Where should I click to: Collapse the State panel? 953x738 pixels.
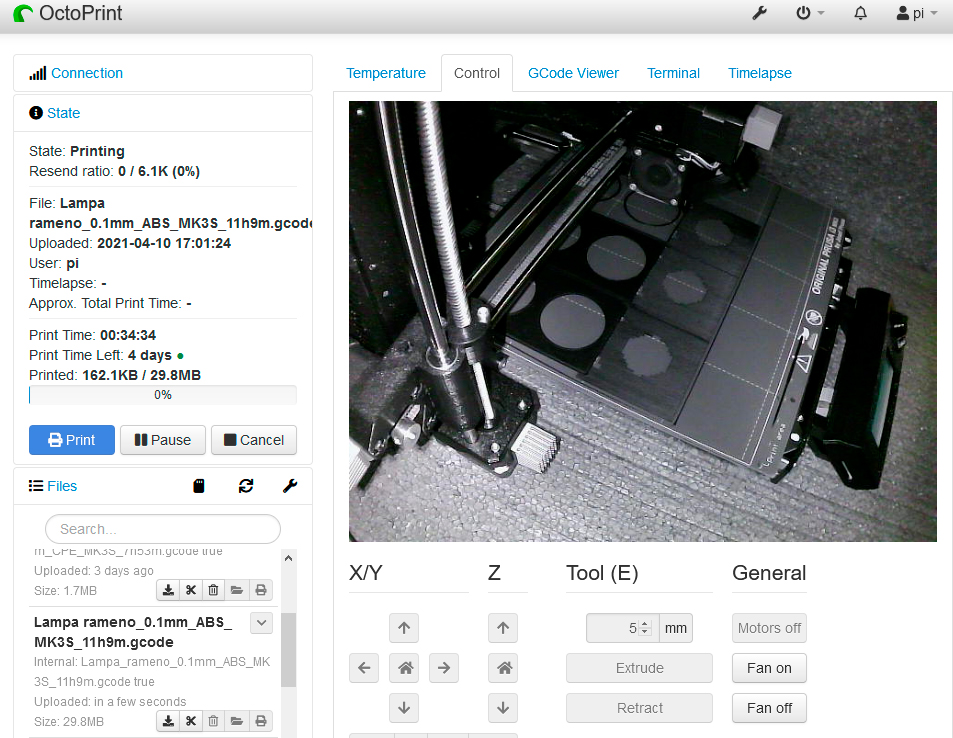point(63,113)
